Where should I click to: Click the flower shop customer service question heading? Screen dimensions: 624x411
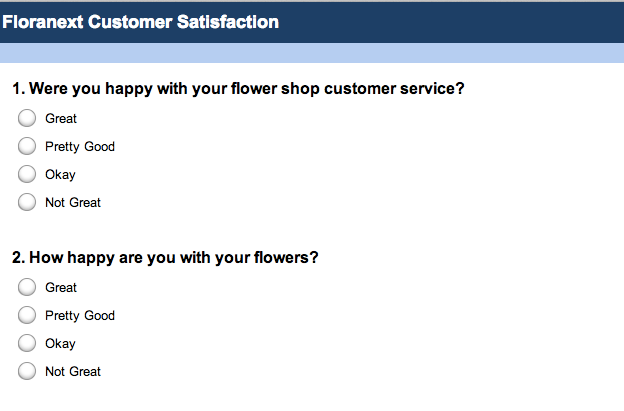tap(238, 89)
